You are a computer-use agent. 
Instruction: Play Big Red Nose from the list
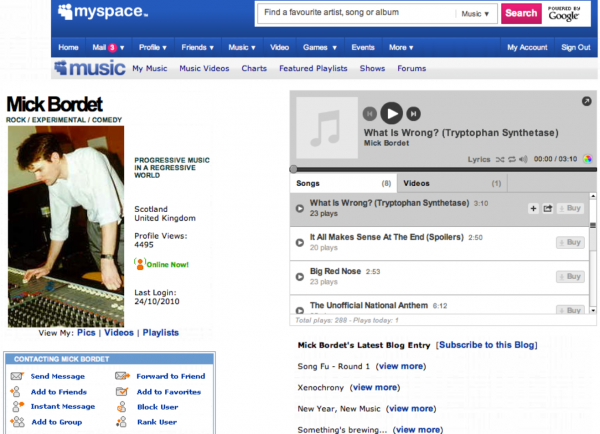300,277
